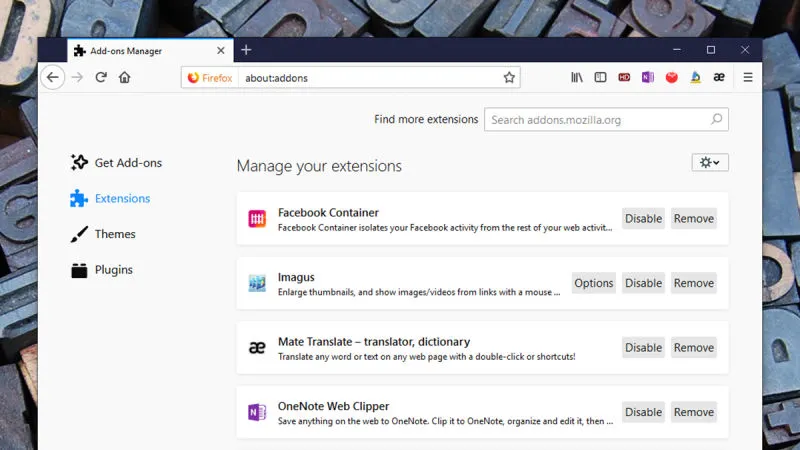Click the red HD extension icon

624,77
